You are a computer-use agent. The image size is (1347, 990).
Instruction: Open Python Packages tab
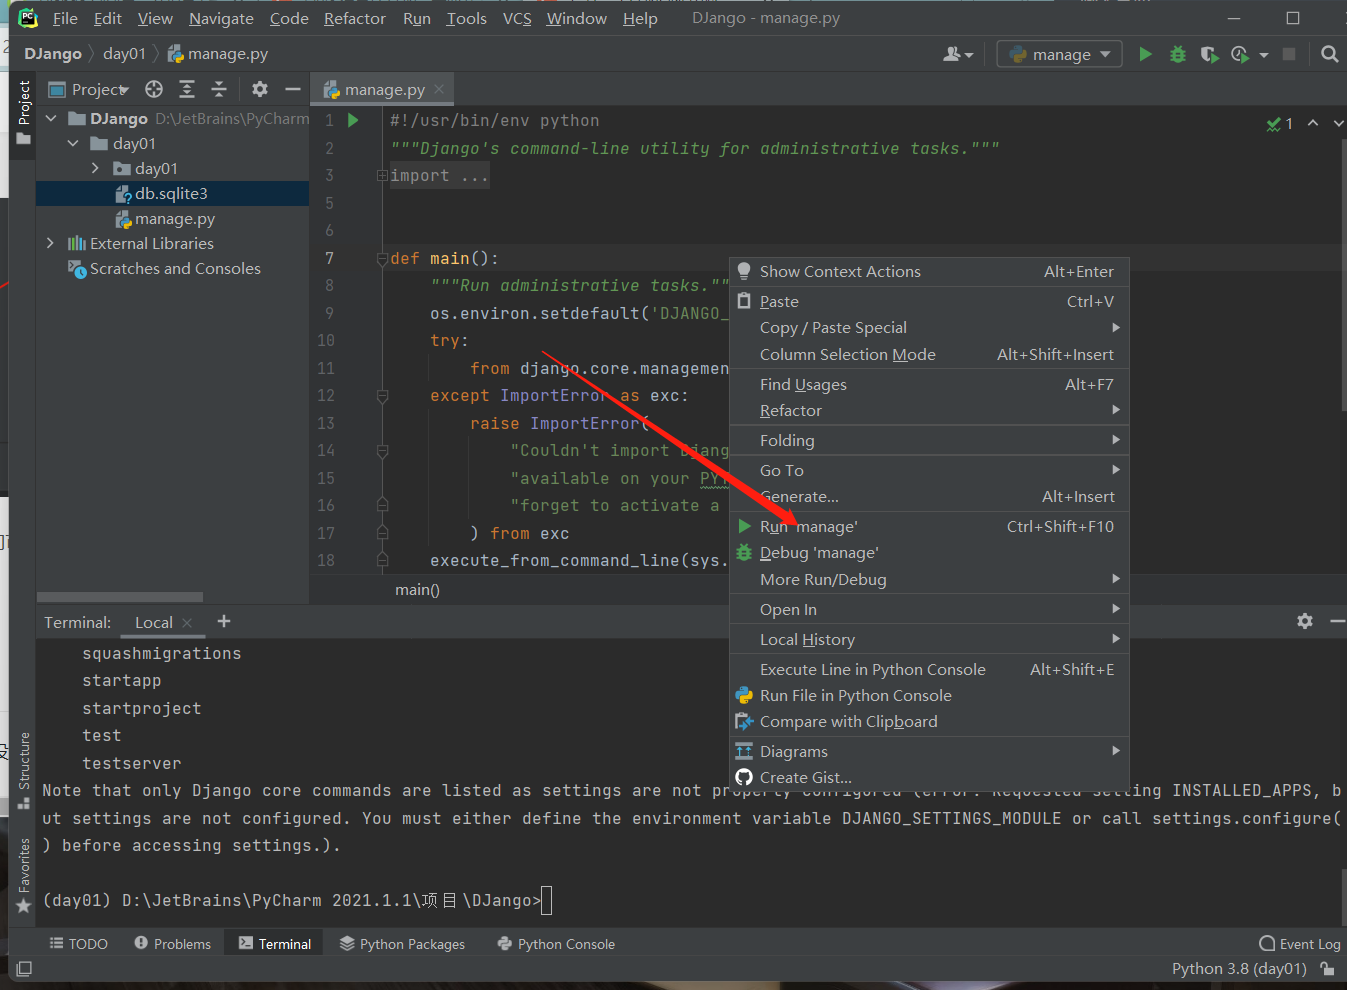[x=402, y=943]
